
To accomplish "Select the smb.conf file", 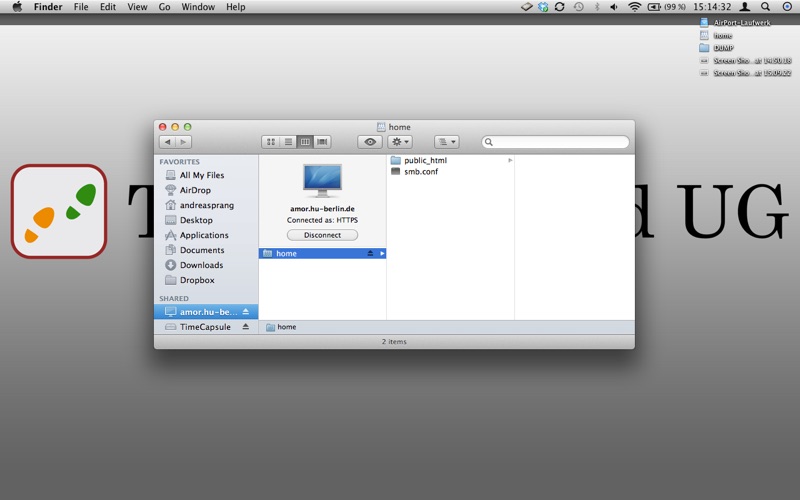I will [x=420, y=172].
